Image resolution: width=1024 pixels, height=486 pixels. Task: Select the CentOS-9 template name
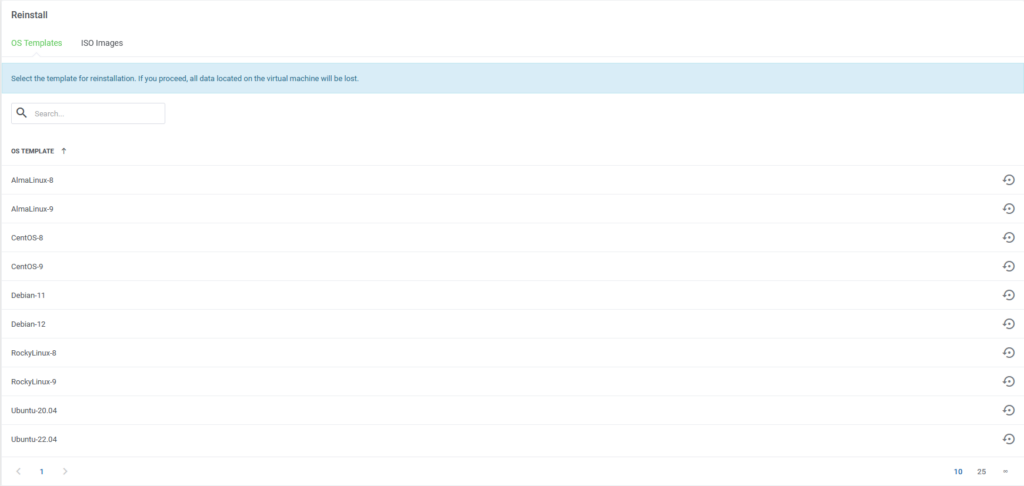[x=27, y=267]
